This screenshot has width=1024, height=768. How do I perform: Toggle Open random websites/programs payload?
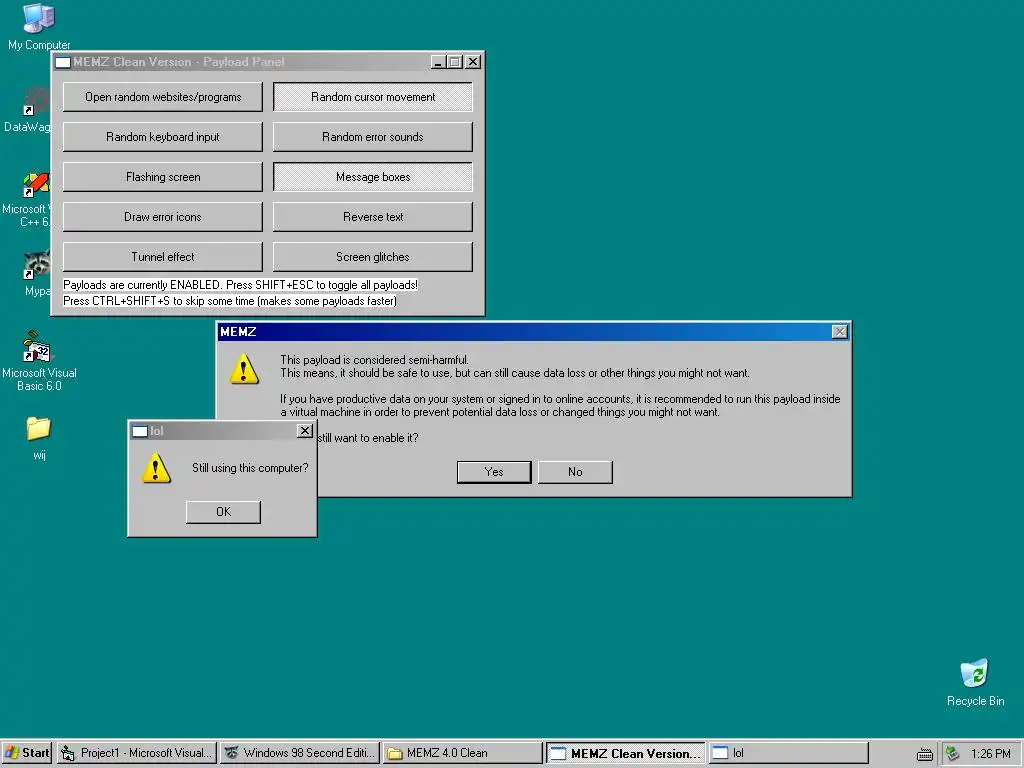click(163, 97)
